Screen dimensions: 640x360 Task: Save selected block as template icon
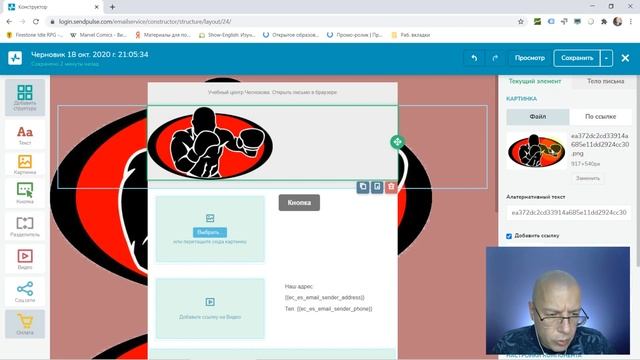click(377, 187)
